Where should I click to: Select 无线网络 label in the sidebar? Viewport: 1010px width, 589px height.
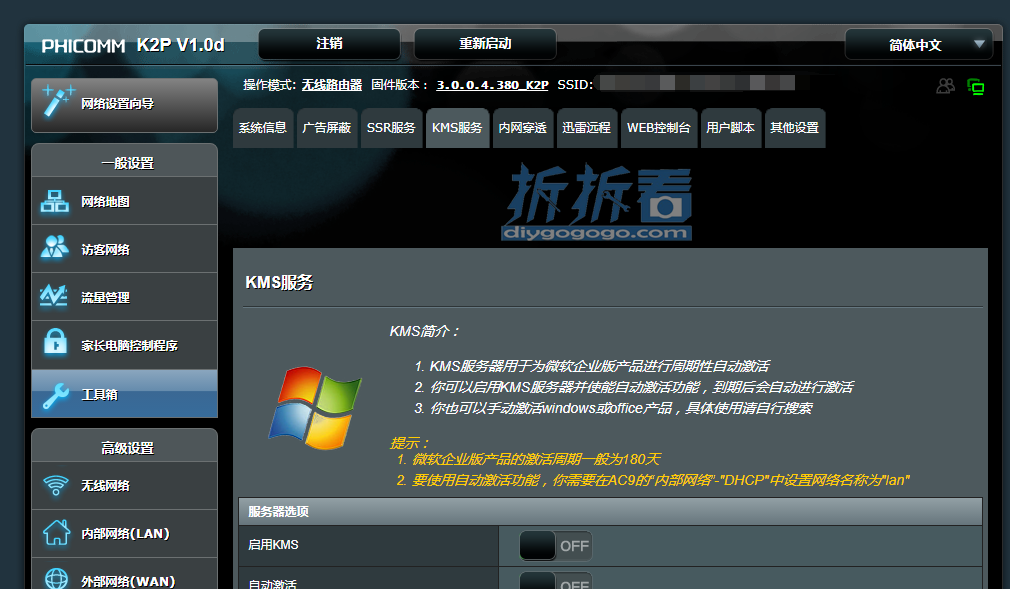pos(105,485)
